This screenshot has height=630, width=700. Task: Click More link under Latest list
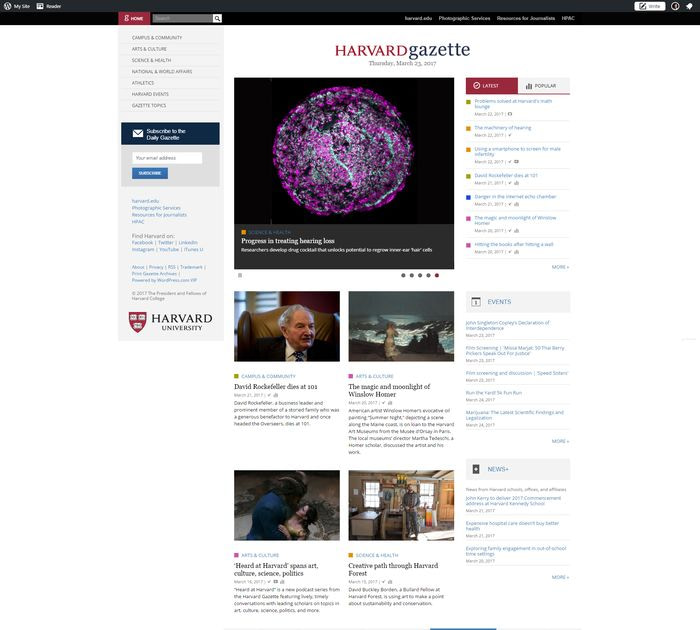560,267
